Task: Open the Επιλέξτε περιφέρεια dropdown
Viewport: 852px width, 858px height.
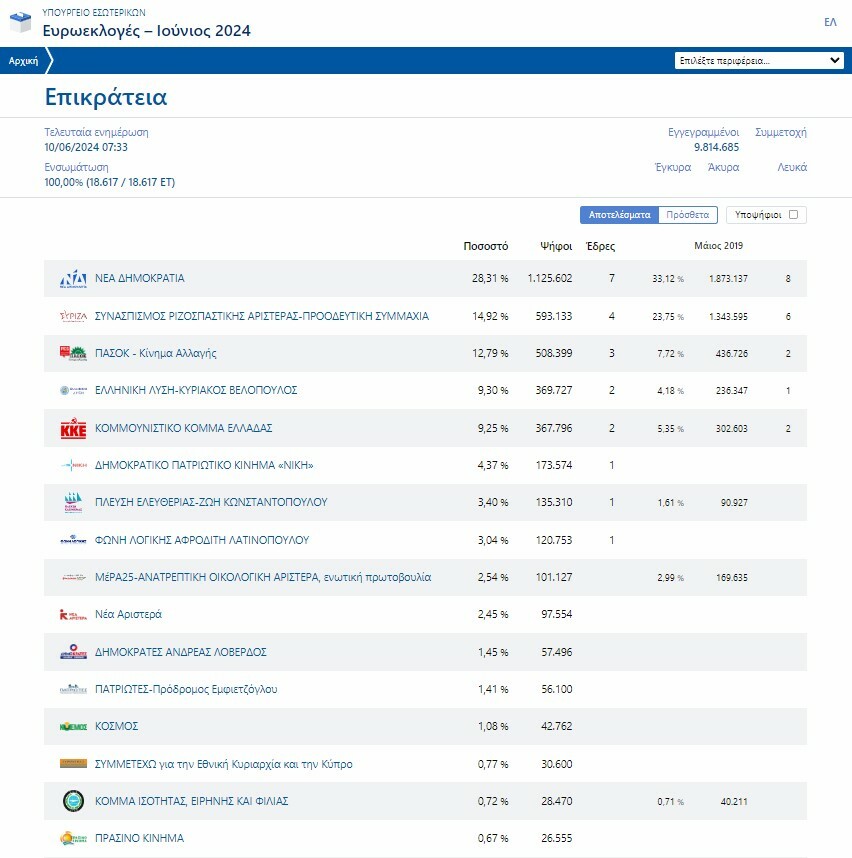Action: click(x=759, y=61)
